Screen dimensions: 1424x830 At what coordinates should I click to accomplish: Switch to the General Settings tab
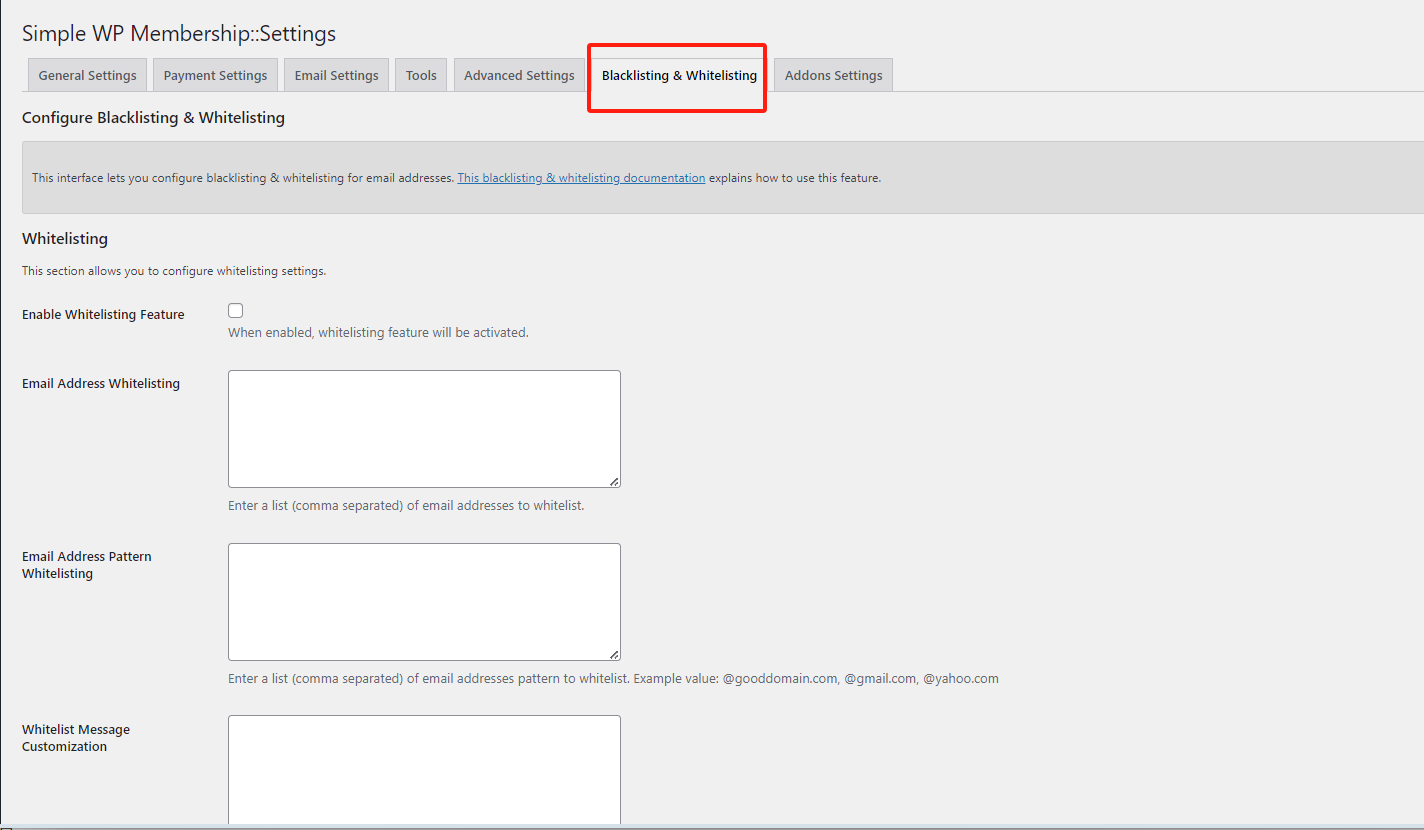click(x=86, y=74)
